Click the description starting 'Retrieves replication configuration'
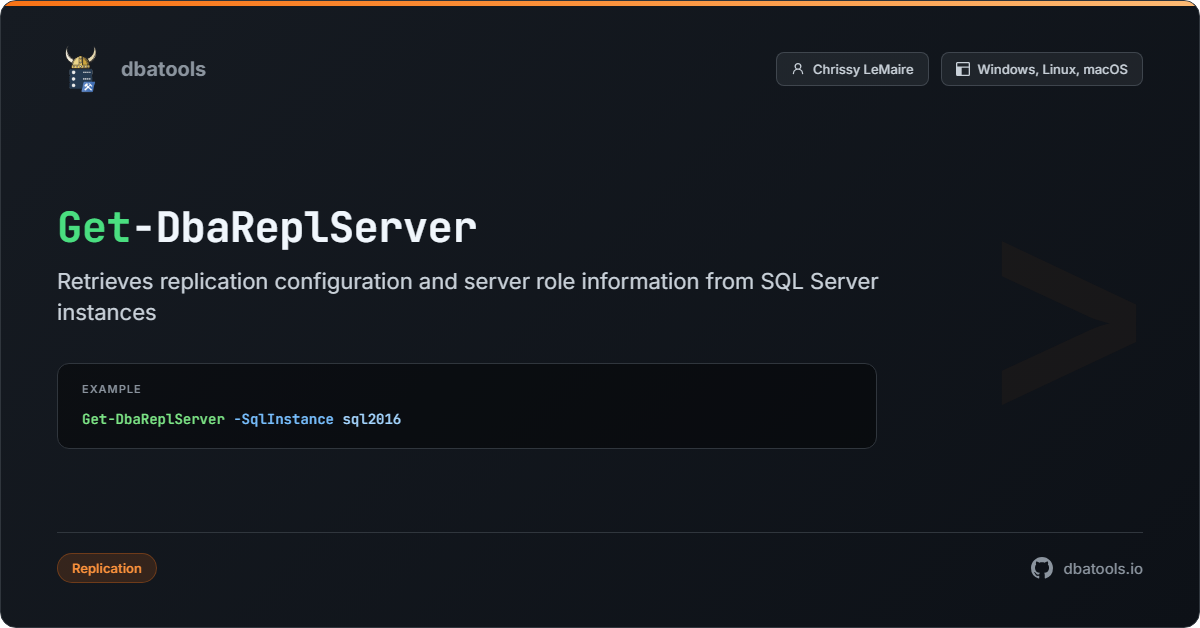The height and width of the screenshot is (628, 1200). [x=468, y=297]
